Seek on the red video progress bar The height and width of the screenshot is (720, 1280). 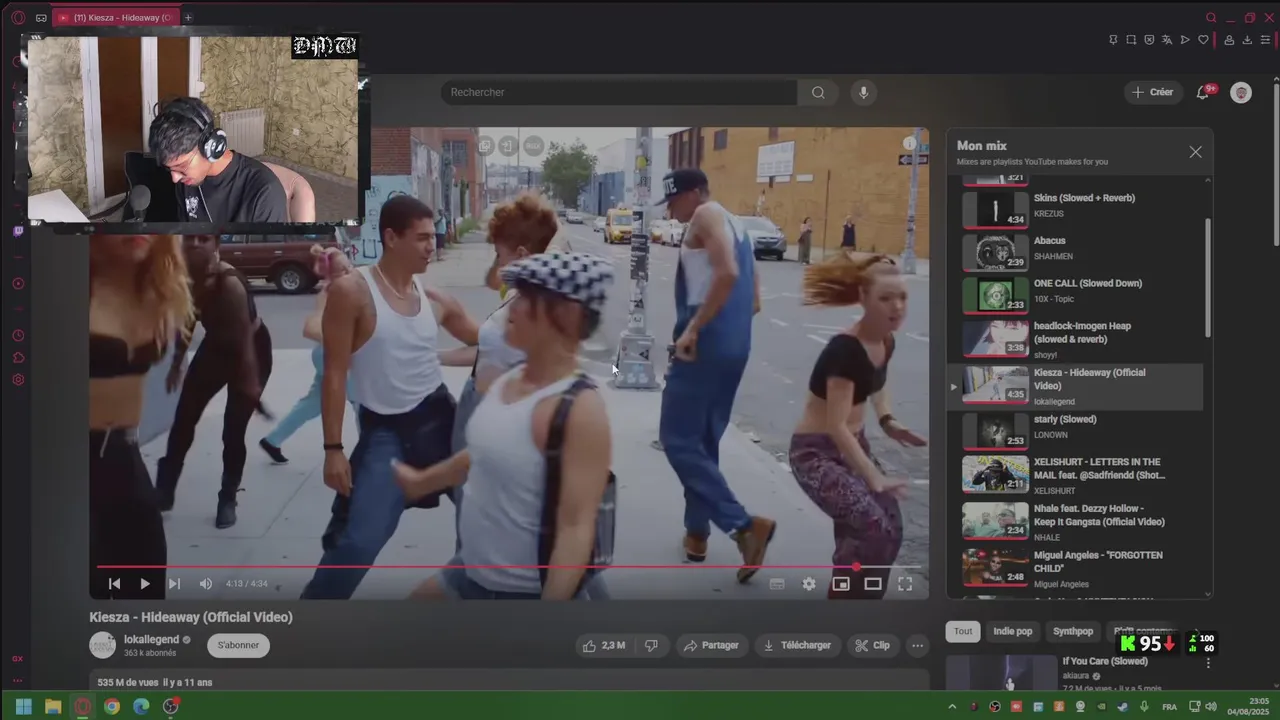click(509, 567)
